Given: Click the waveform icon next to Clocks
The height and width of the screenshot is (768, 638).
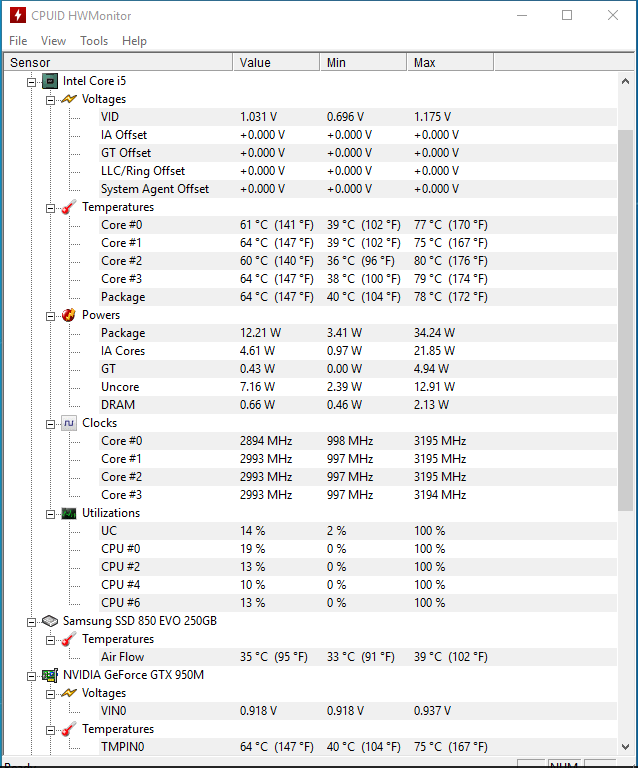Looking at the screenshot, I should (x=69, y=423).
